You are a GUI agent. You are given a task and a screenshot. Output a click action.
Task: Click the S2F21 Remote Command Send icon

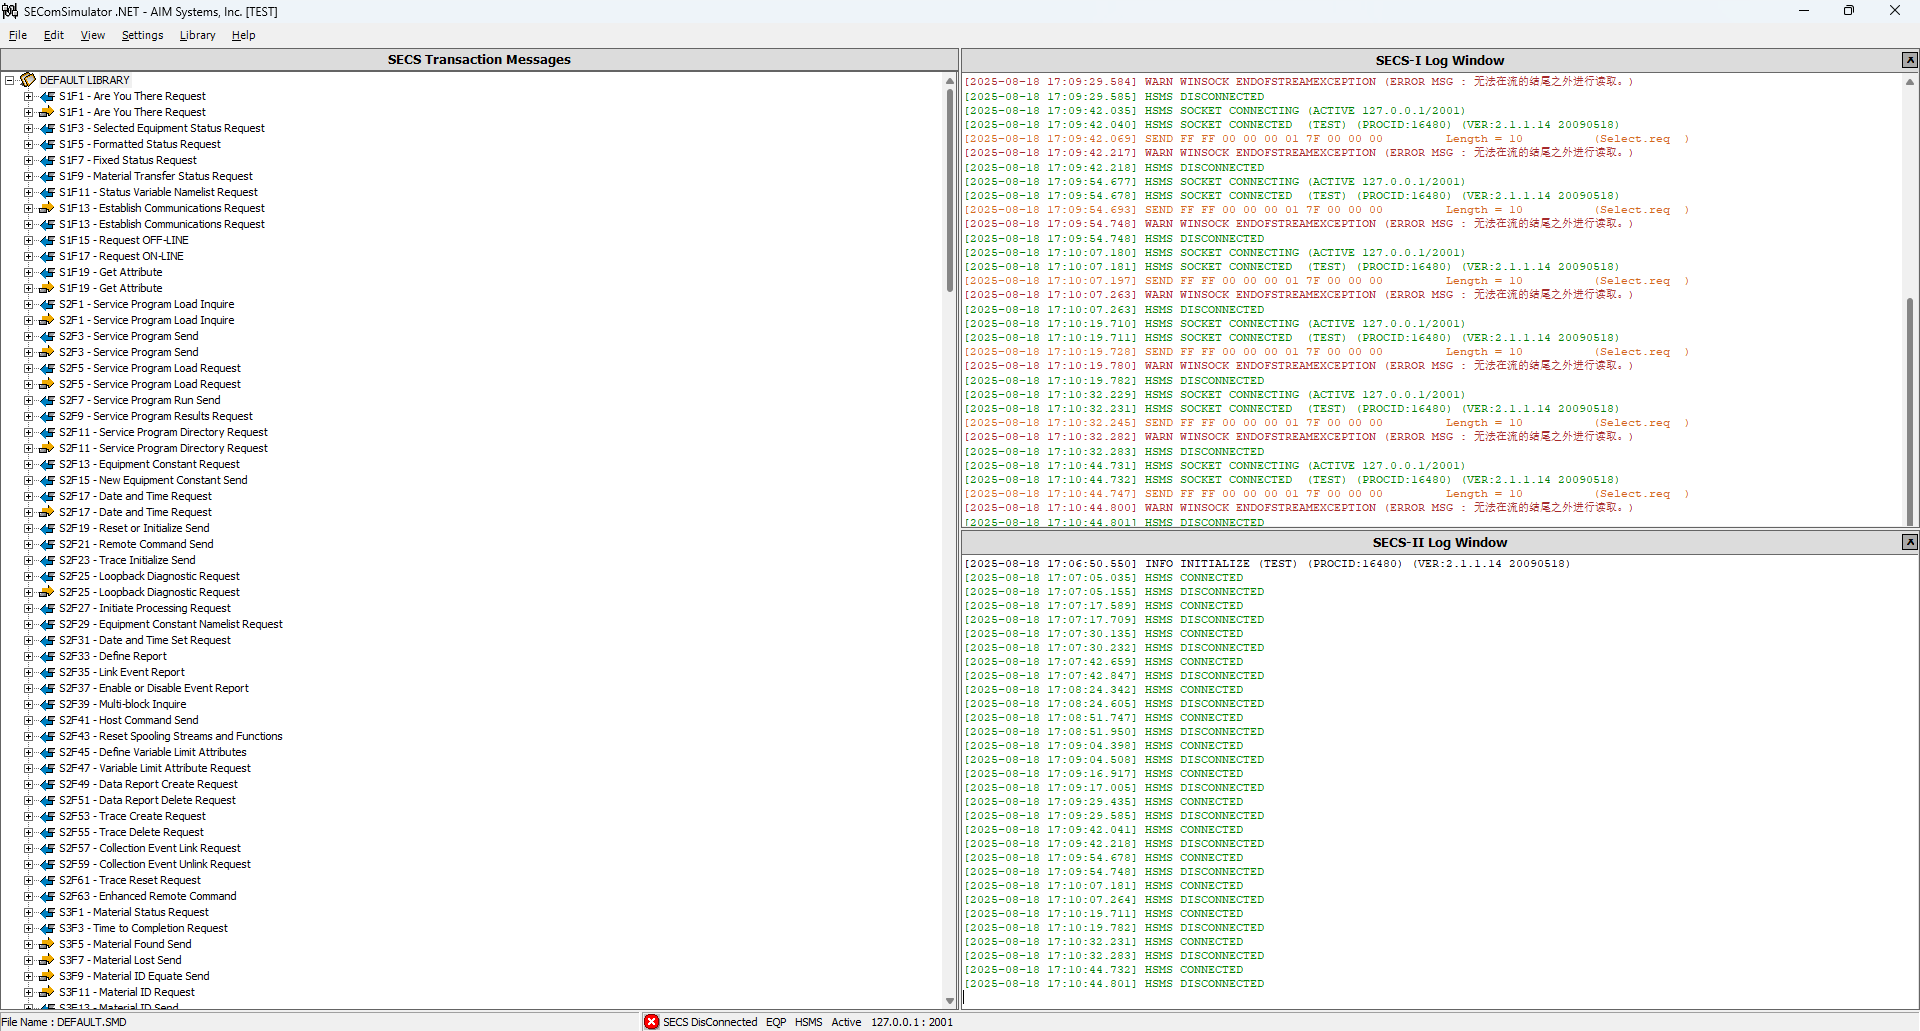46,544
